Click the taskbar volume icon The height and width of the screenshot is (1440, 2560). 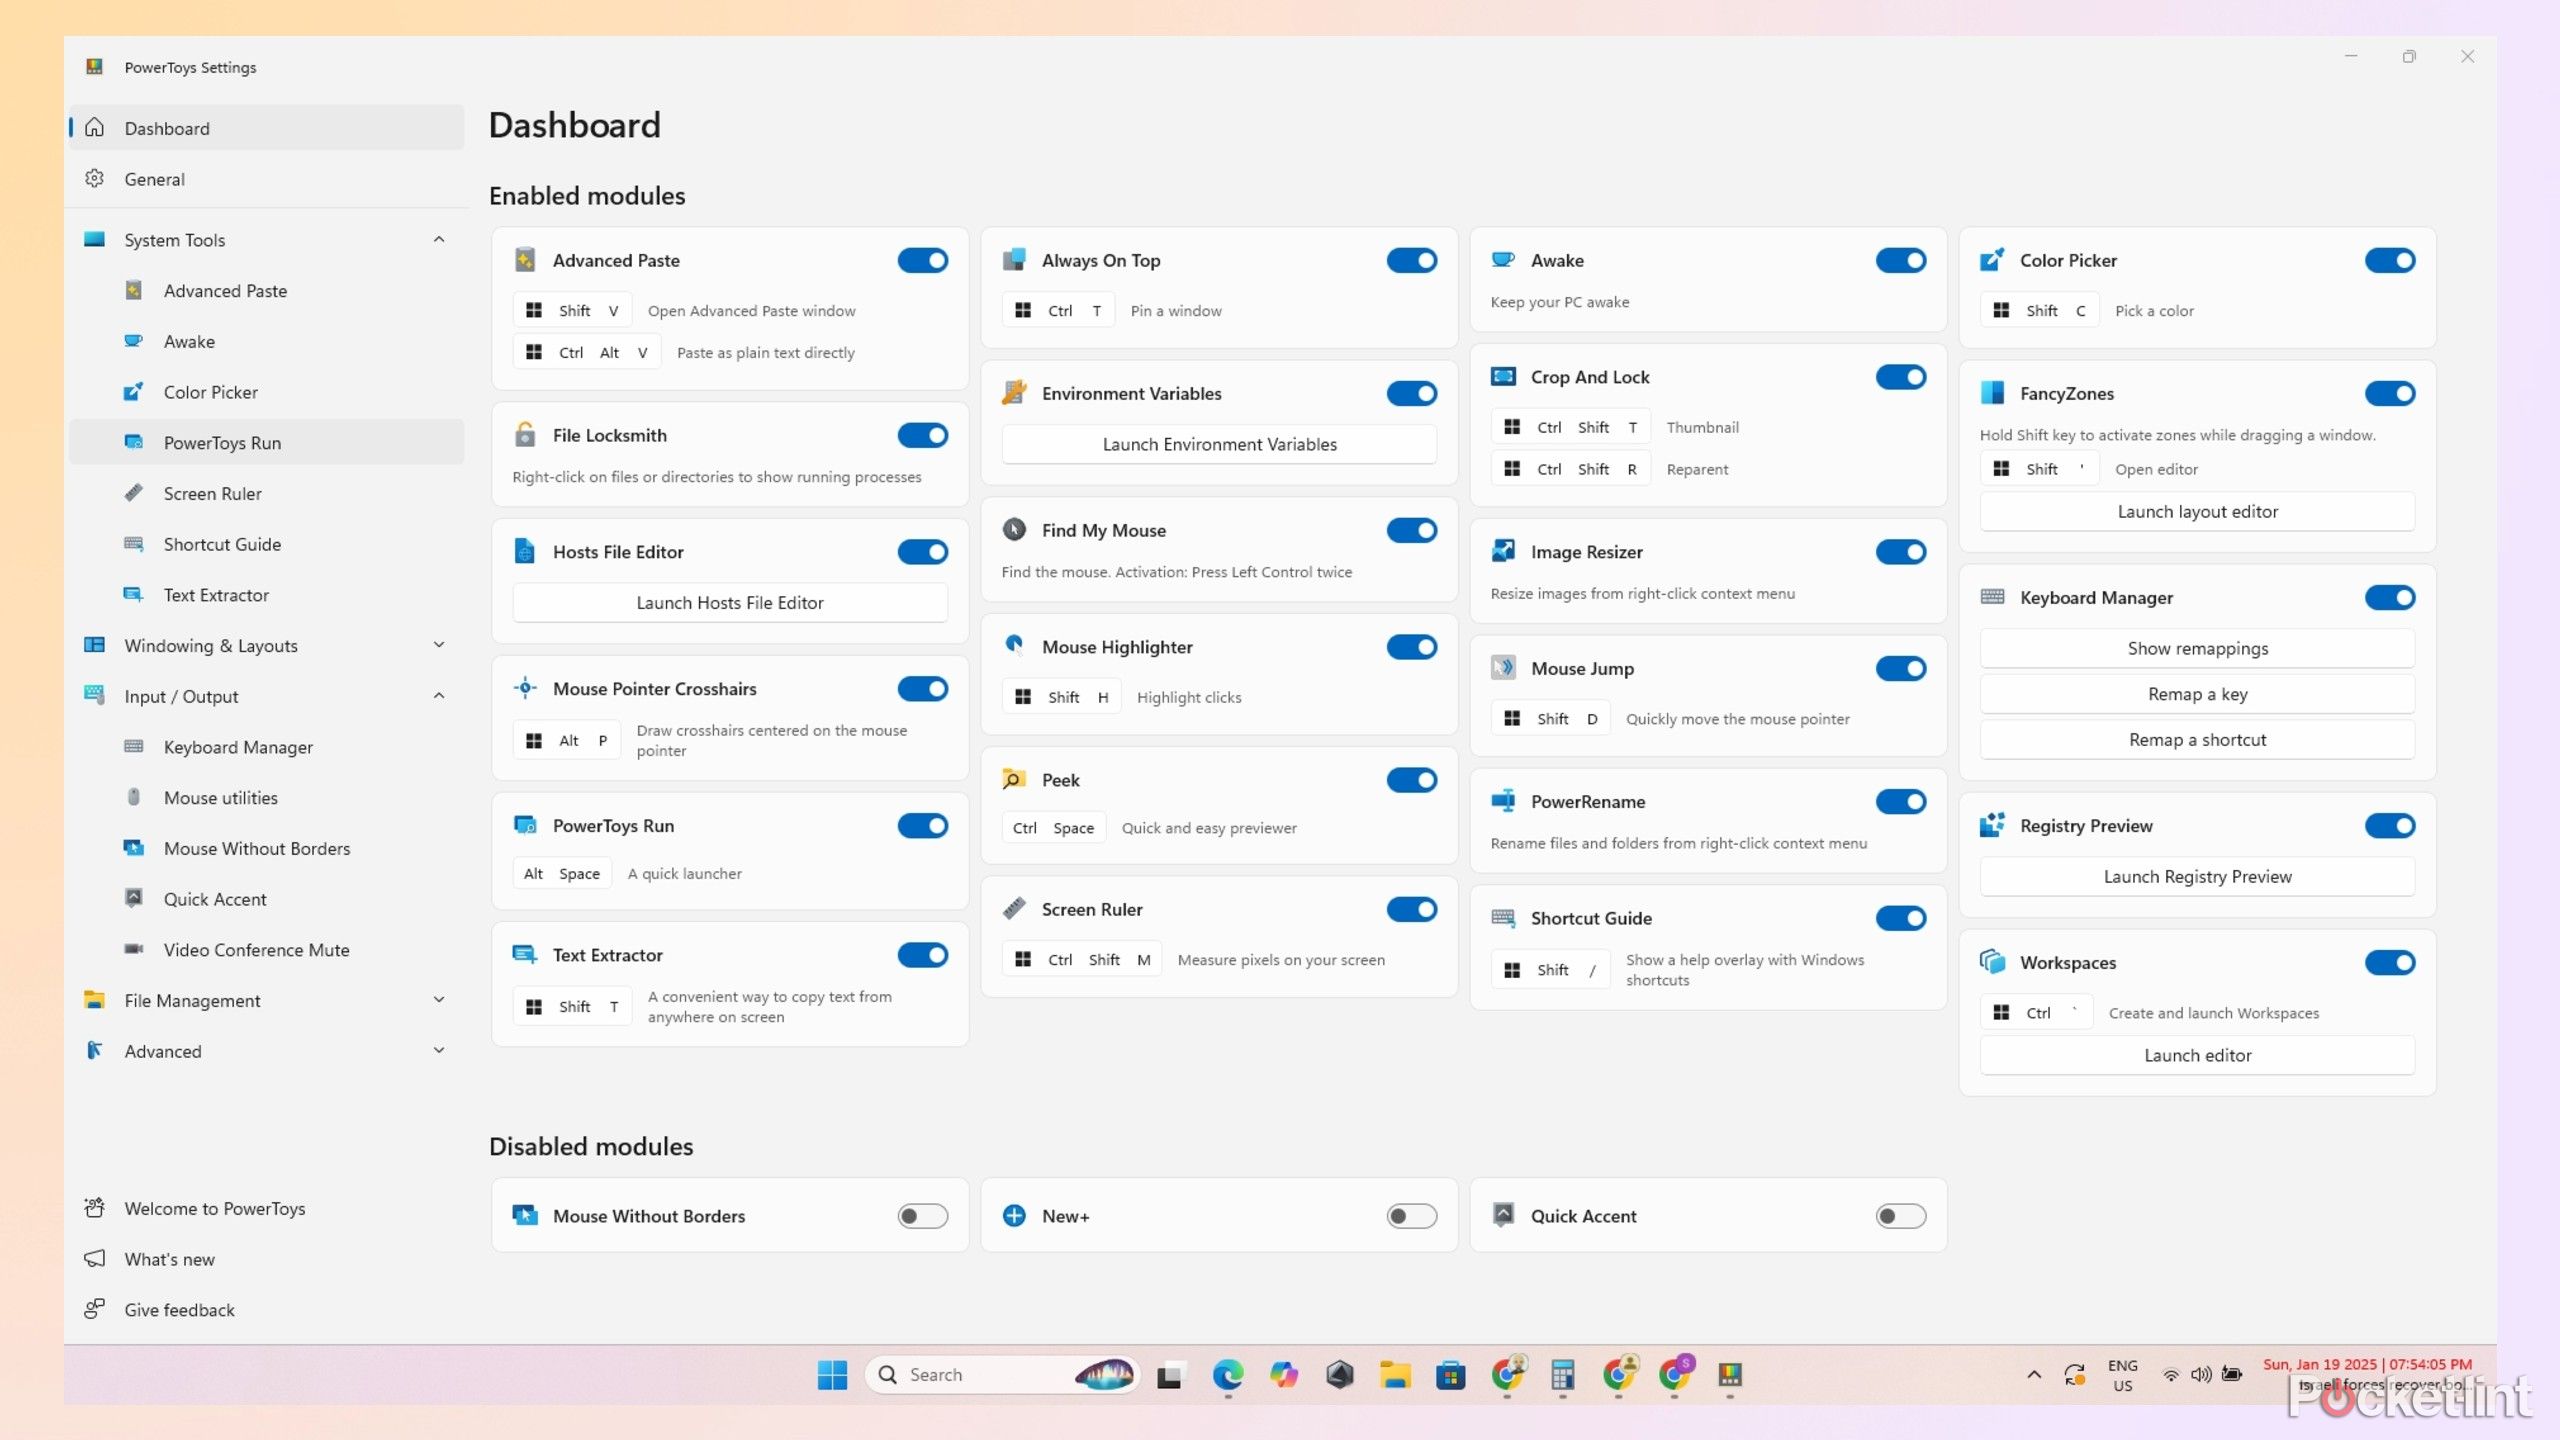pyautogui.click(x=2201, y=1375)
